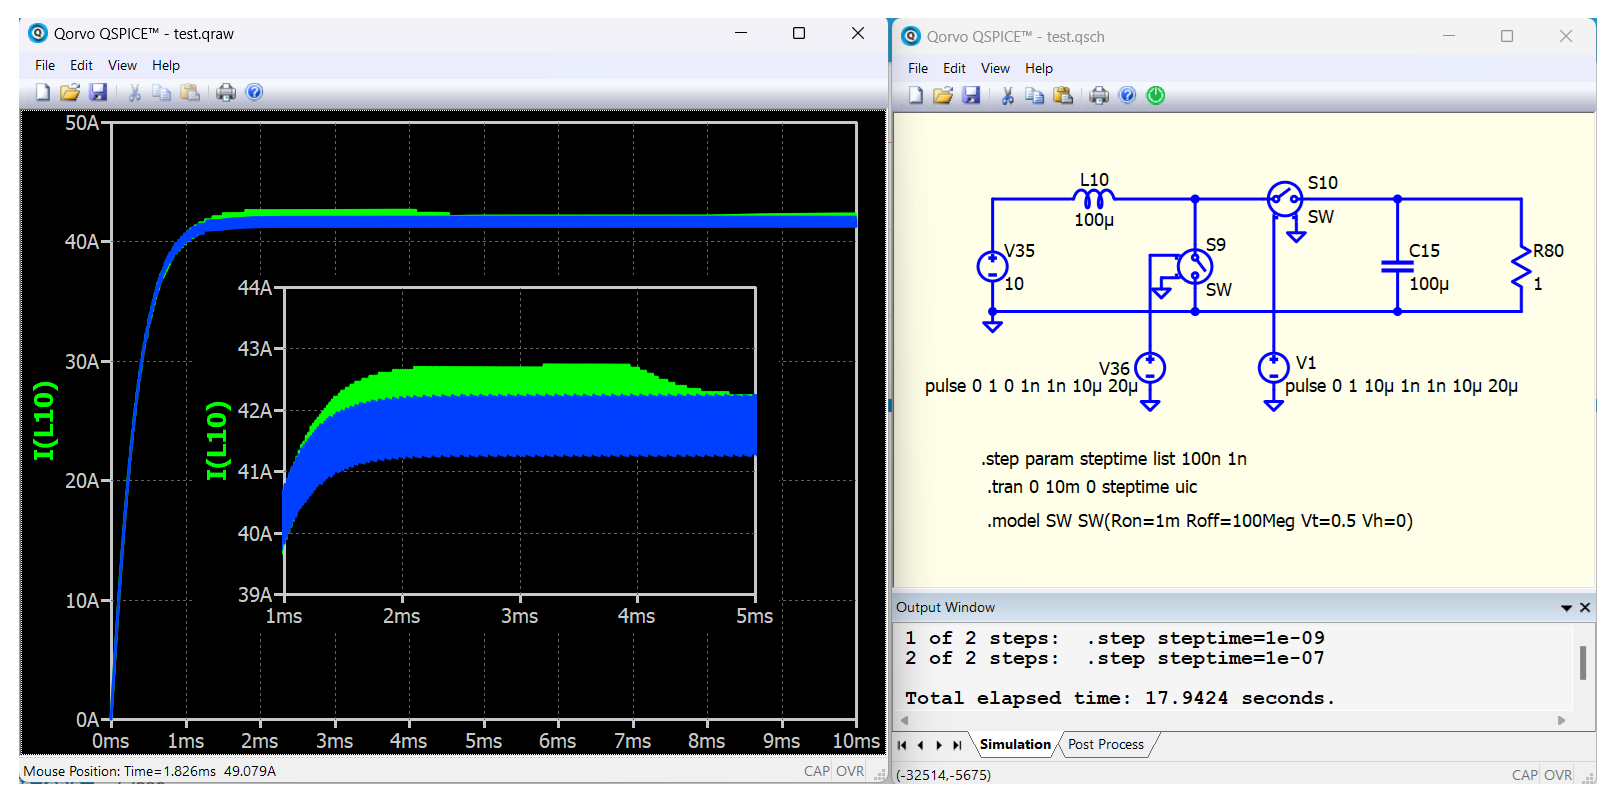
Task: Click New file icon in test.qsch window
Action: click(915, 95)
